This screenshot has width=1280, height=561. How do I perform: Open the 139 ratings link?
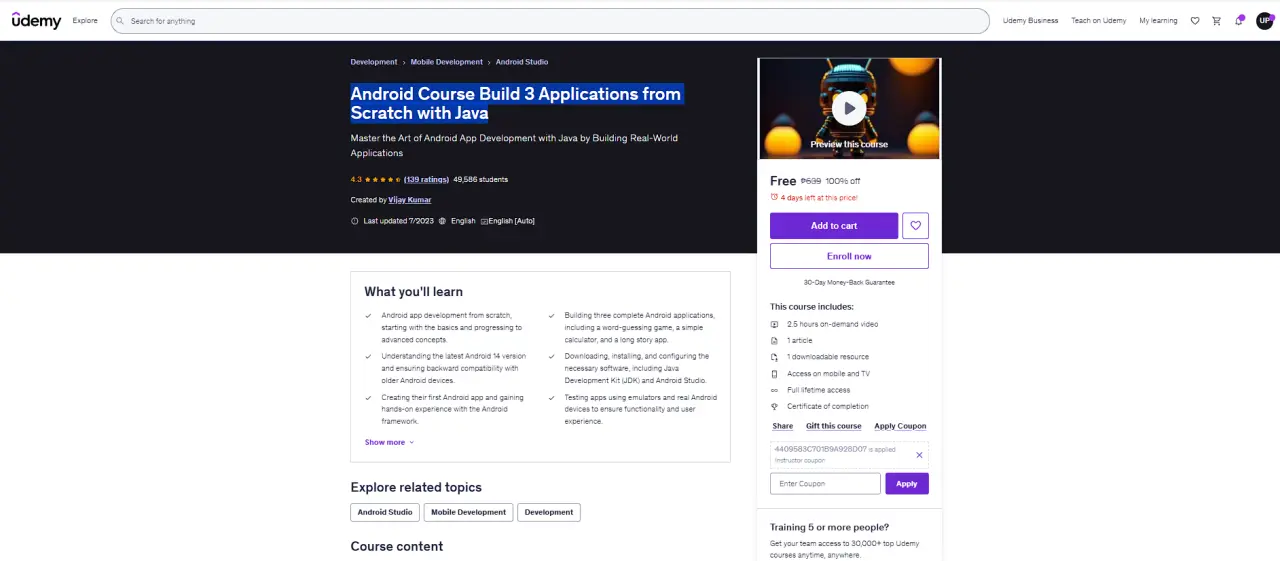point(426,180)
